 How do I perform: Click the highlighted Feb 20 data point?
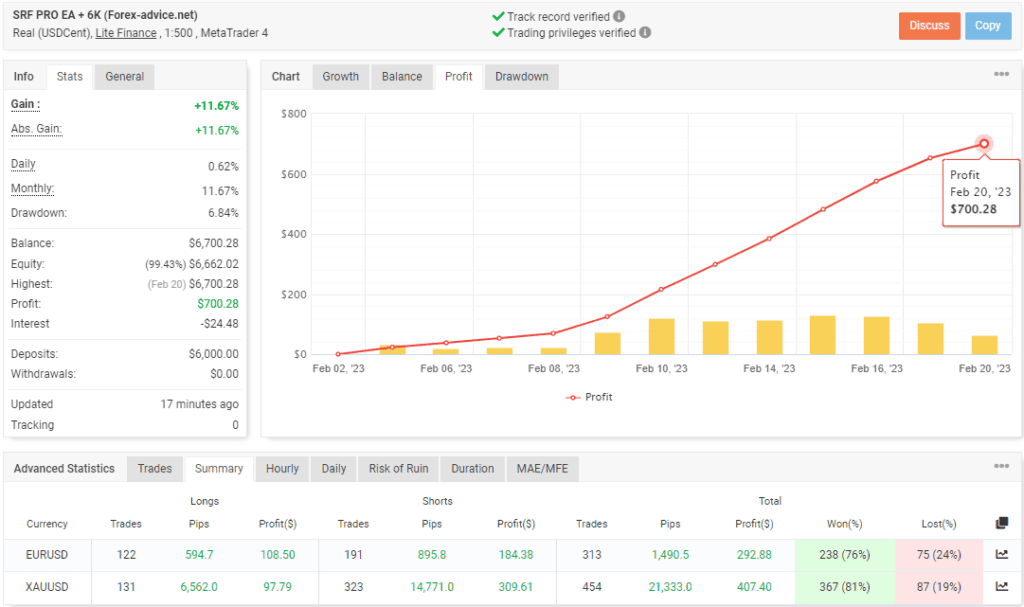(x=983, y=143)
